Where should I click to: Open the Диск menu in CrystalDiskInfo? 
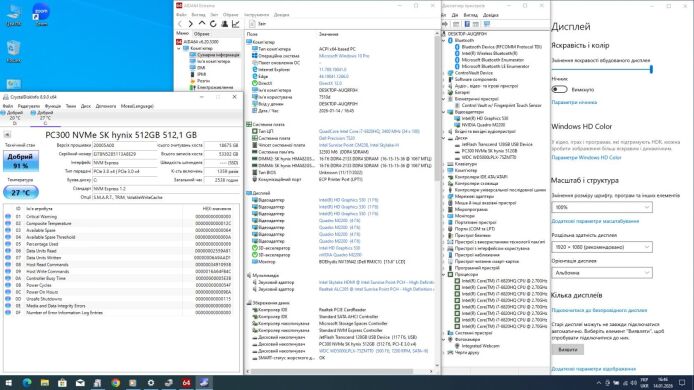pos(86,106)
